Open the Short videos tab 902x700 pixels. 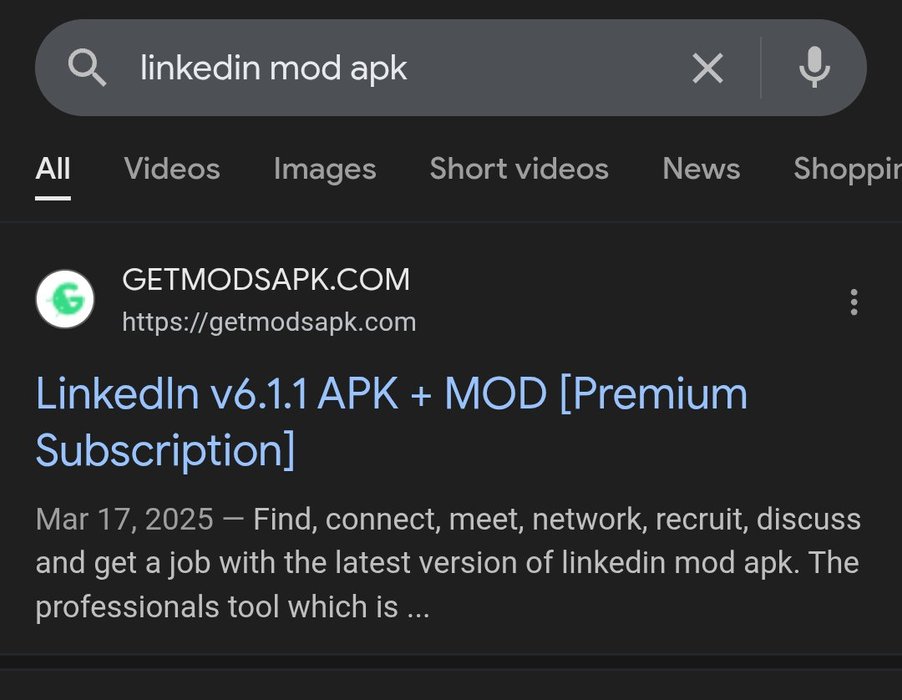(x=519, y=169)
